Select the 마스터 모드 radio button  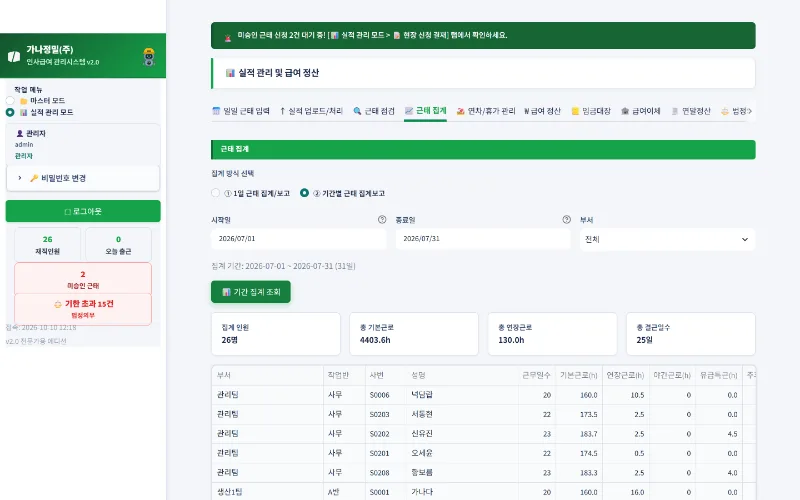coord(10,101)
